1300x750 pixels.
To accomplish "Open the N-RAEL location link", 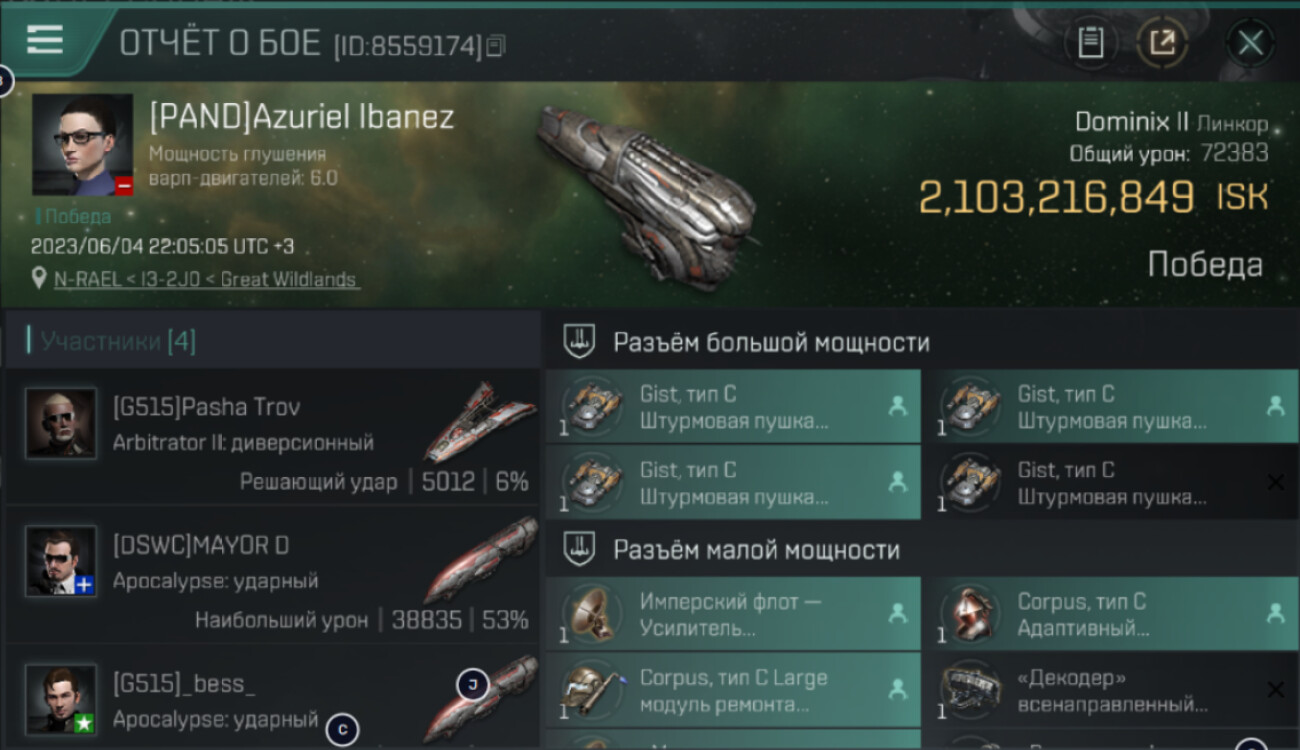I will click(207, 280).
